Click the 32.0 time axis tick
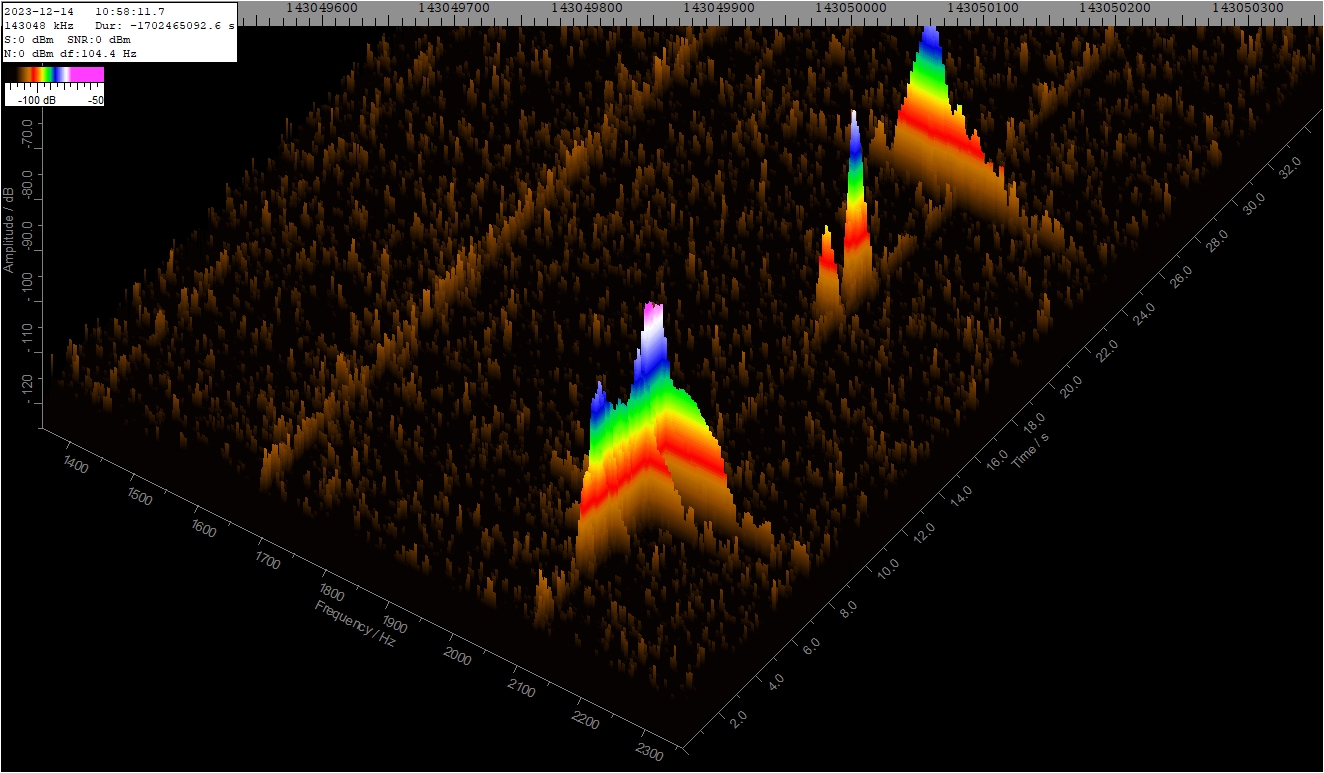 coord(1291,168)
